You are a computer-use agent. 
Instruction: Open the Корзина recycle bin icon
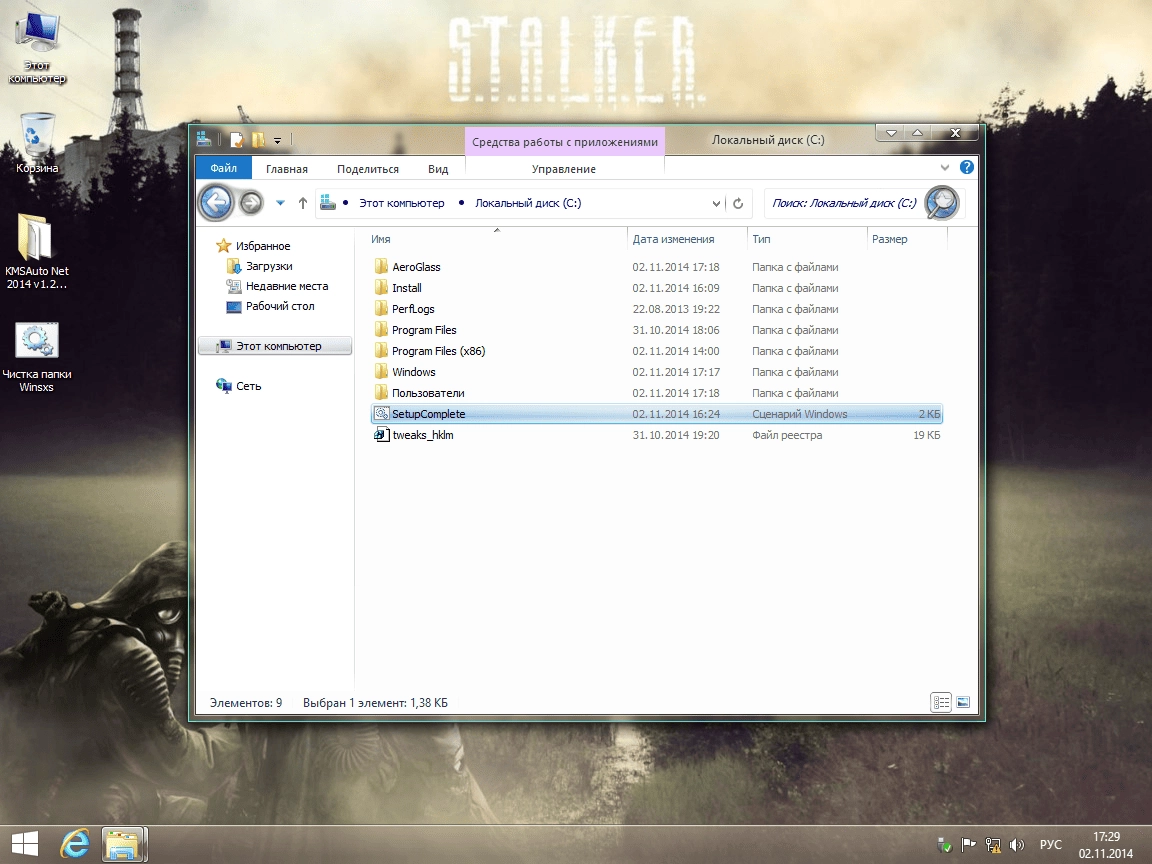coord(37,143)
